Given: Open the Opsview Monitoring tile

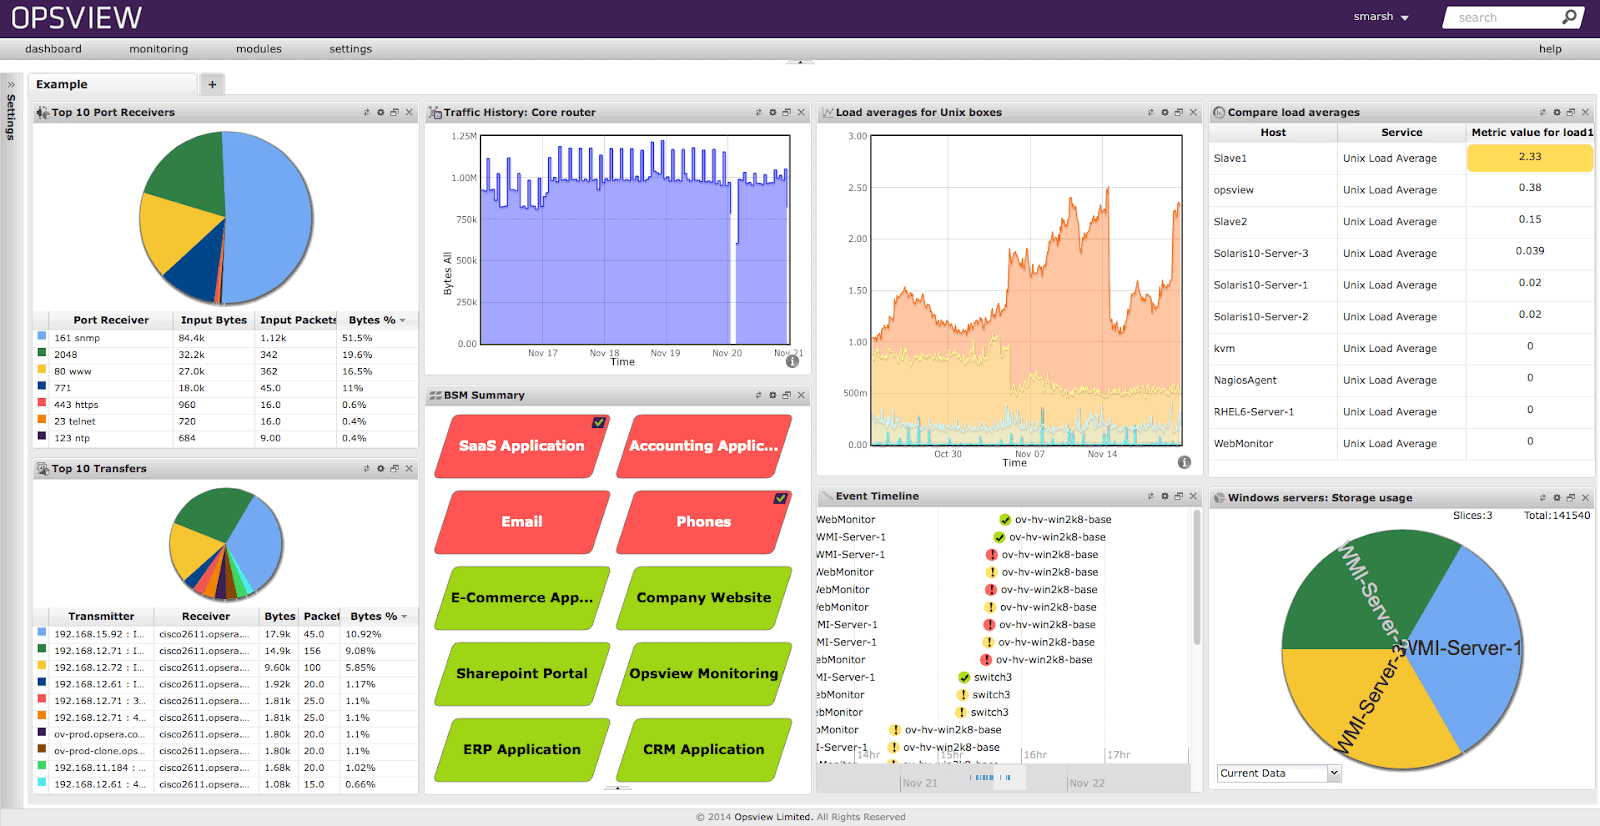Looking at the screenshot, I should tap(704, 674).
